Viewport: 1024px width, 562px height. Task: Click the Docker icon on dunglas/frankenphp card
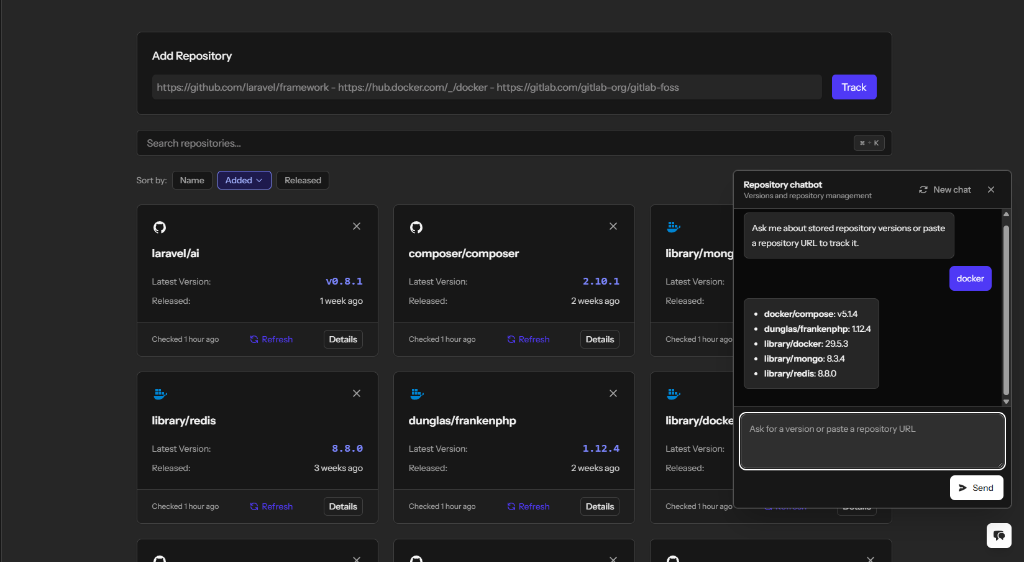[417, 394]
